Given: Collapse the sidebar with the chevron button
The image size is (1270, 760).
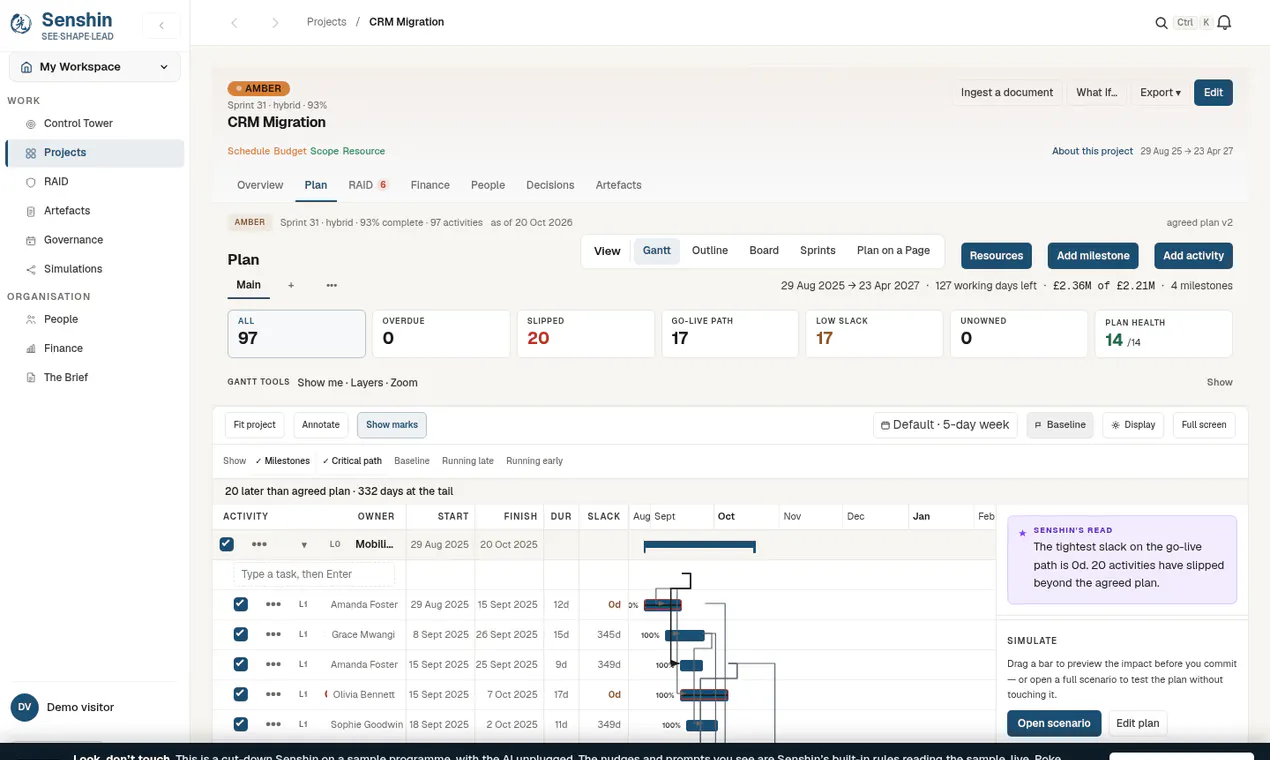Looking at the screenshot, I should pyautogui.click(x=161, y=26).
